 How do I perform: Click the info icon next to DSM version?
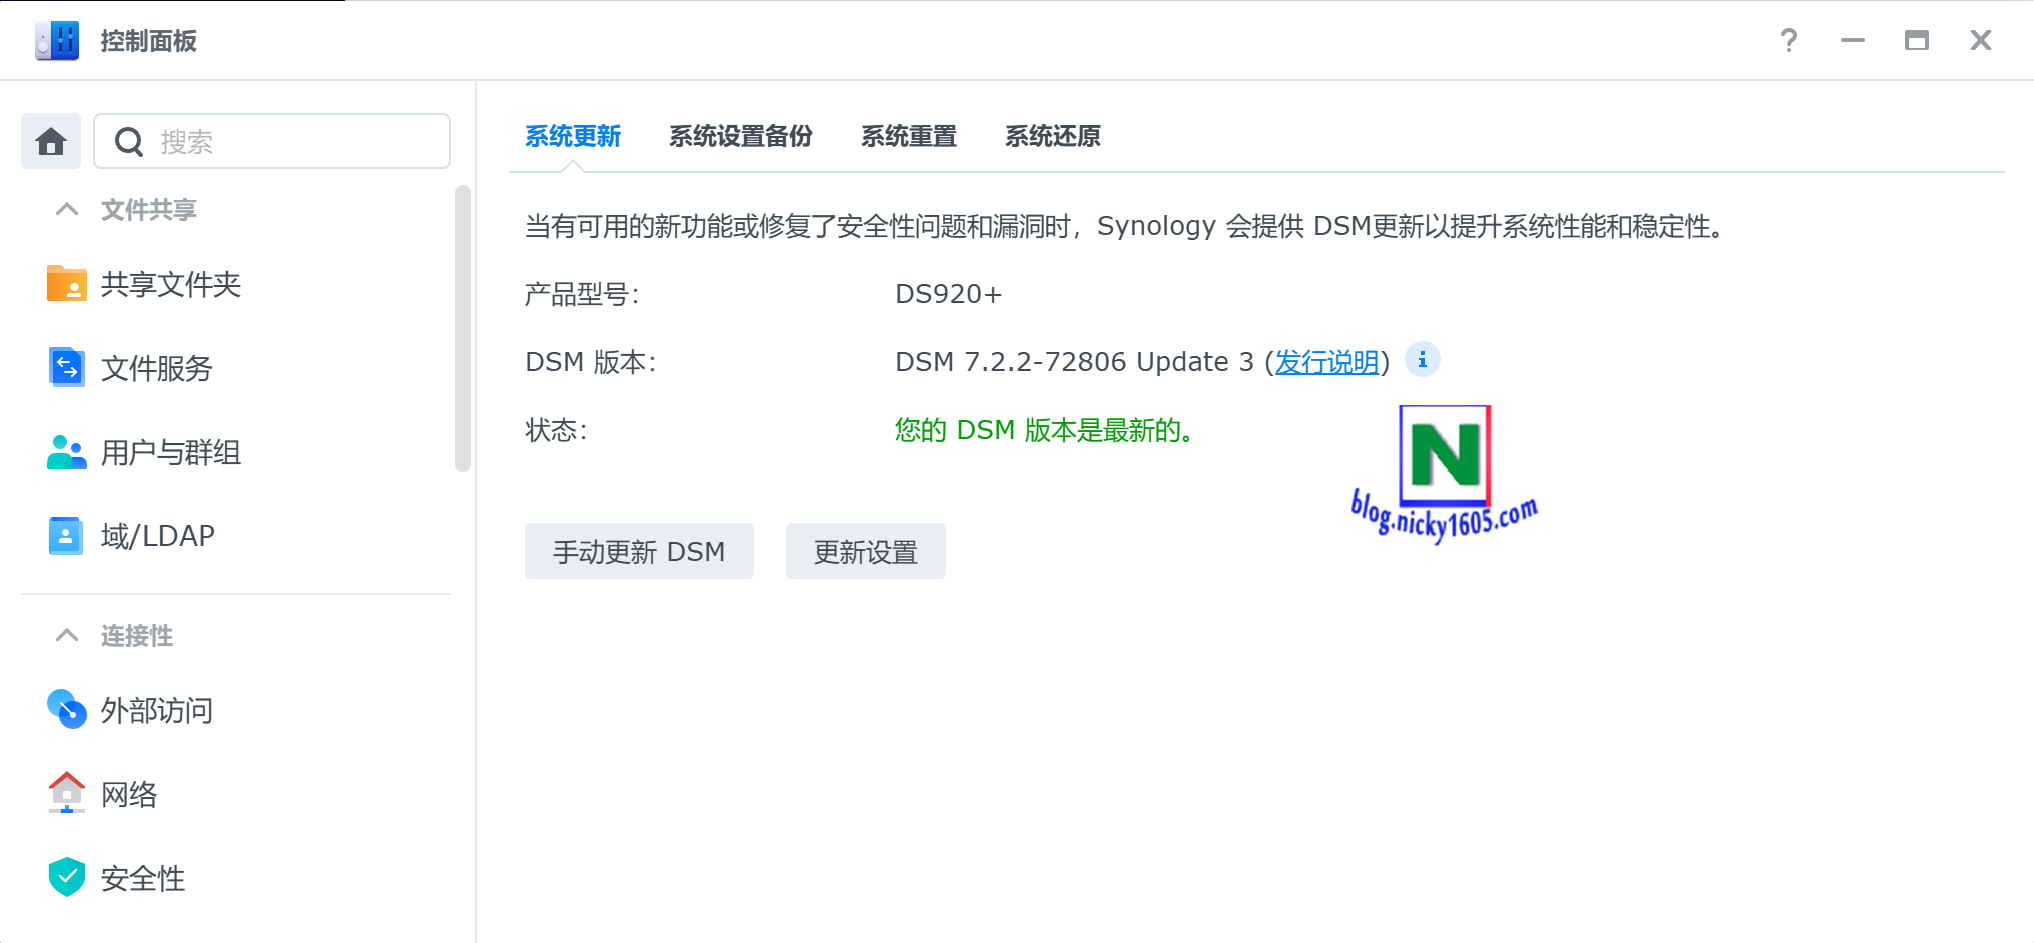pos(1423,360)
